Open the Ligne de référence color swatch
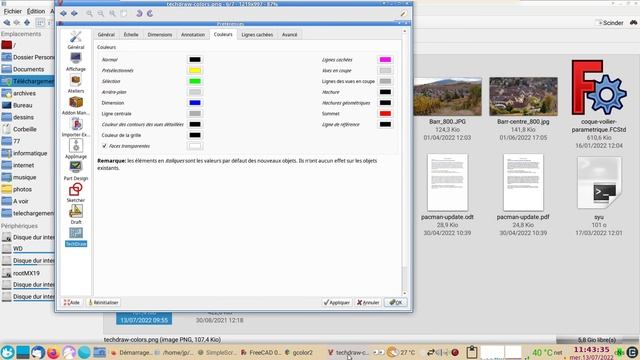 385,124
